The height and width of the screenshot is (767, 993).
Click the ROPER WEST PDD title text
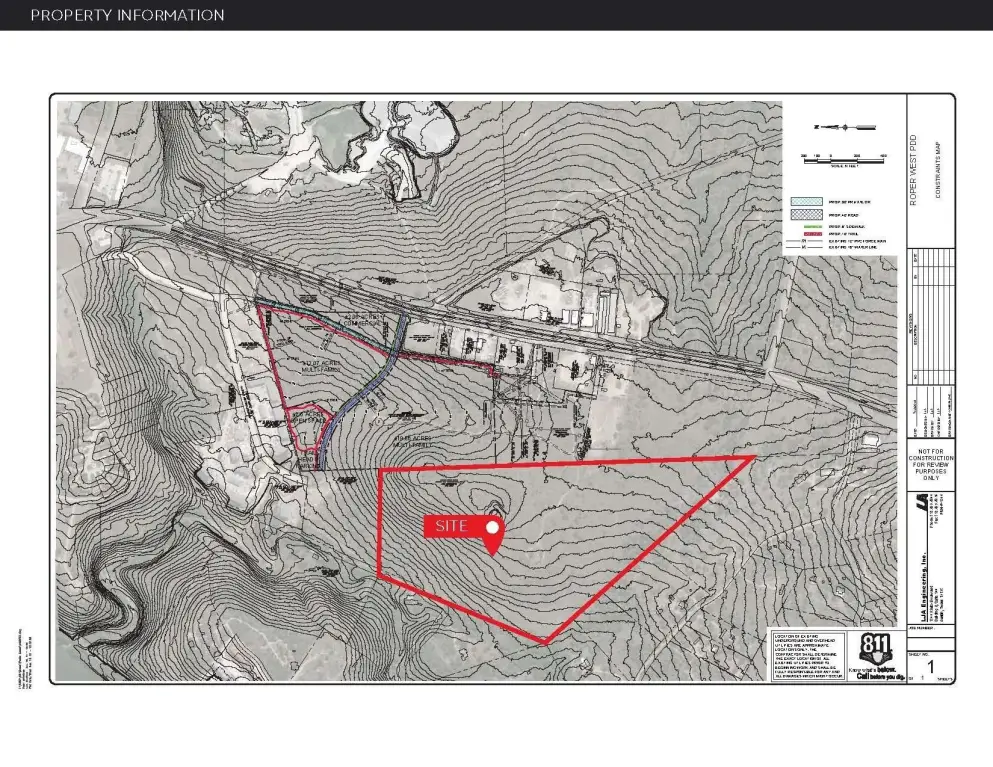914,170
